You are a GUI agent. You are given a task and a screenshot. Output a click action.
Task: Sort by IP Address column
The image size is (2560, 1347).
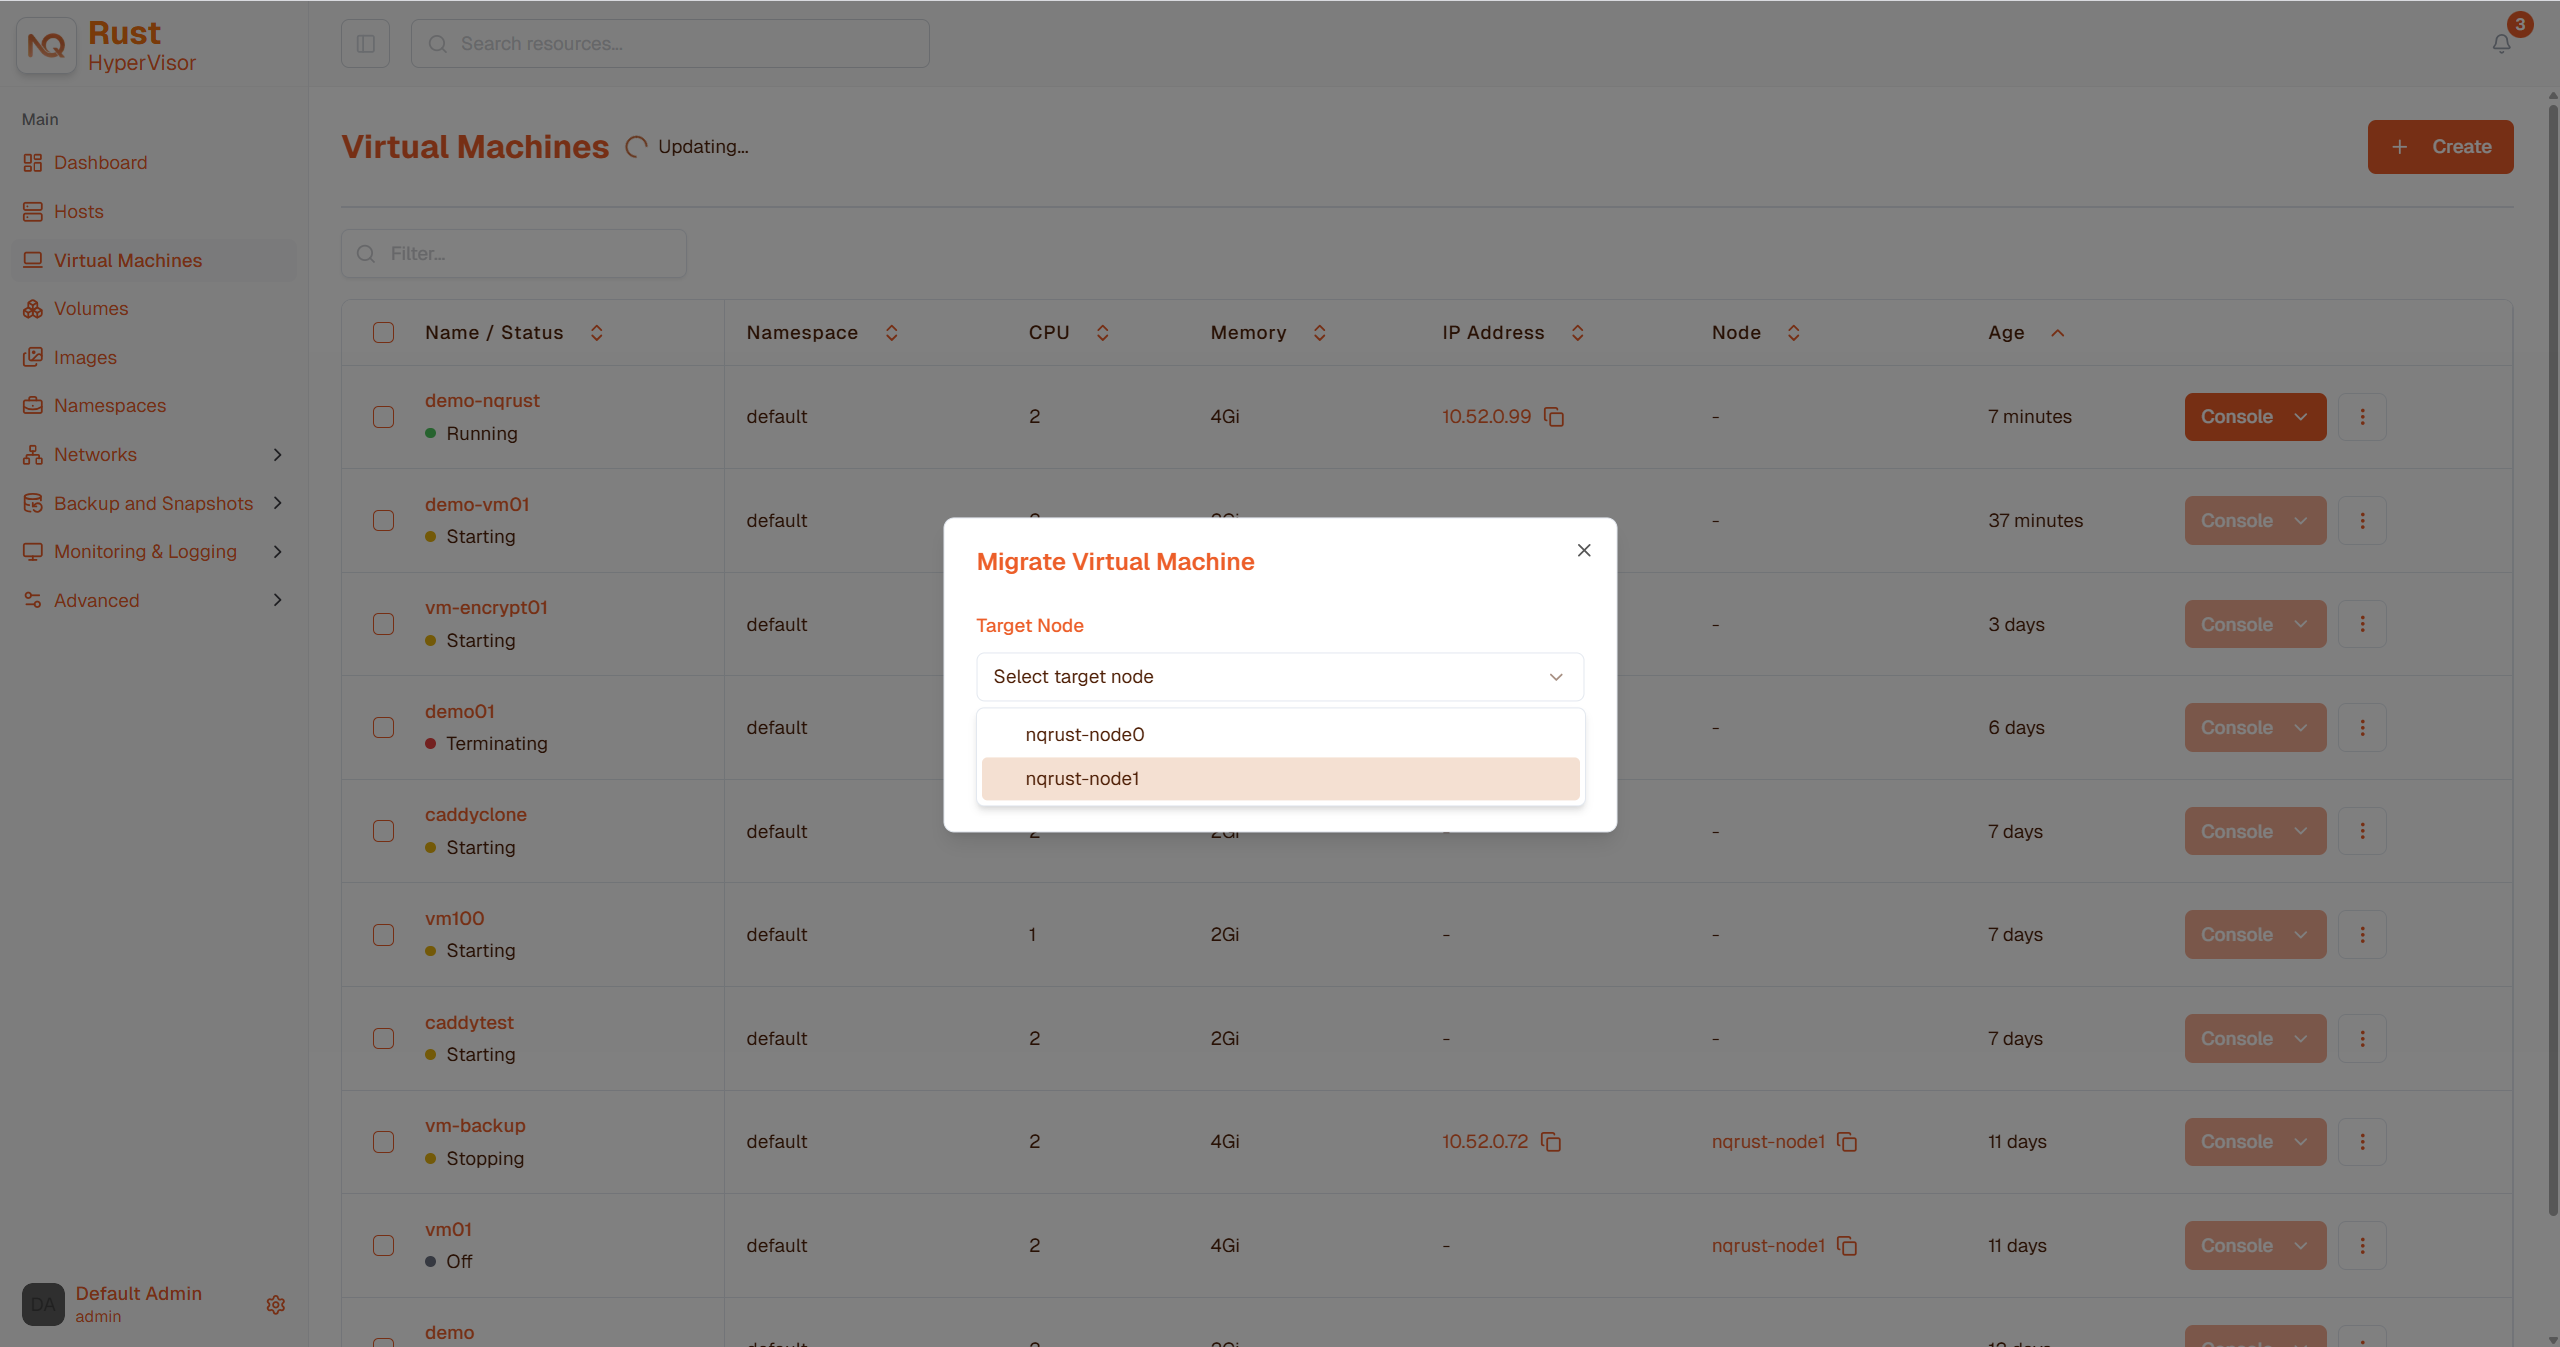(1577, 333)
